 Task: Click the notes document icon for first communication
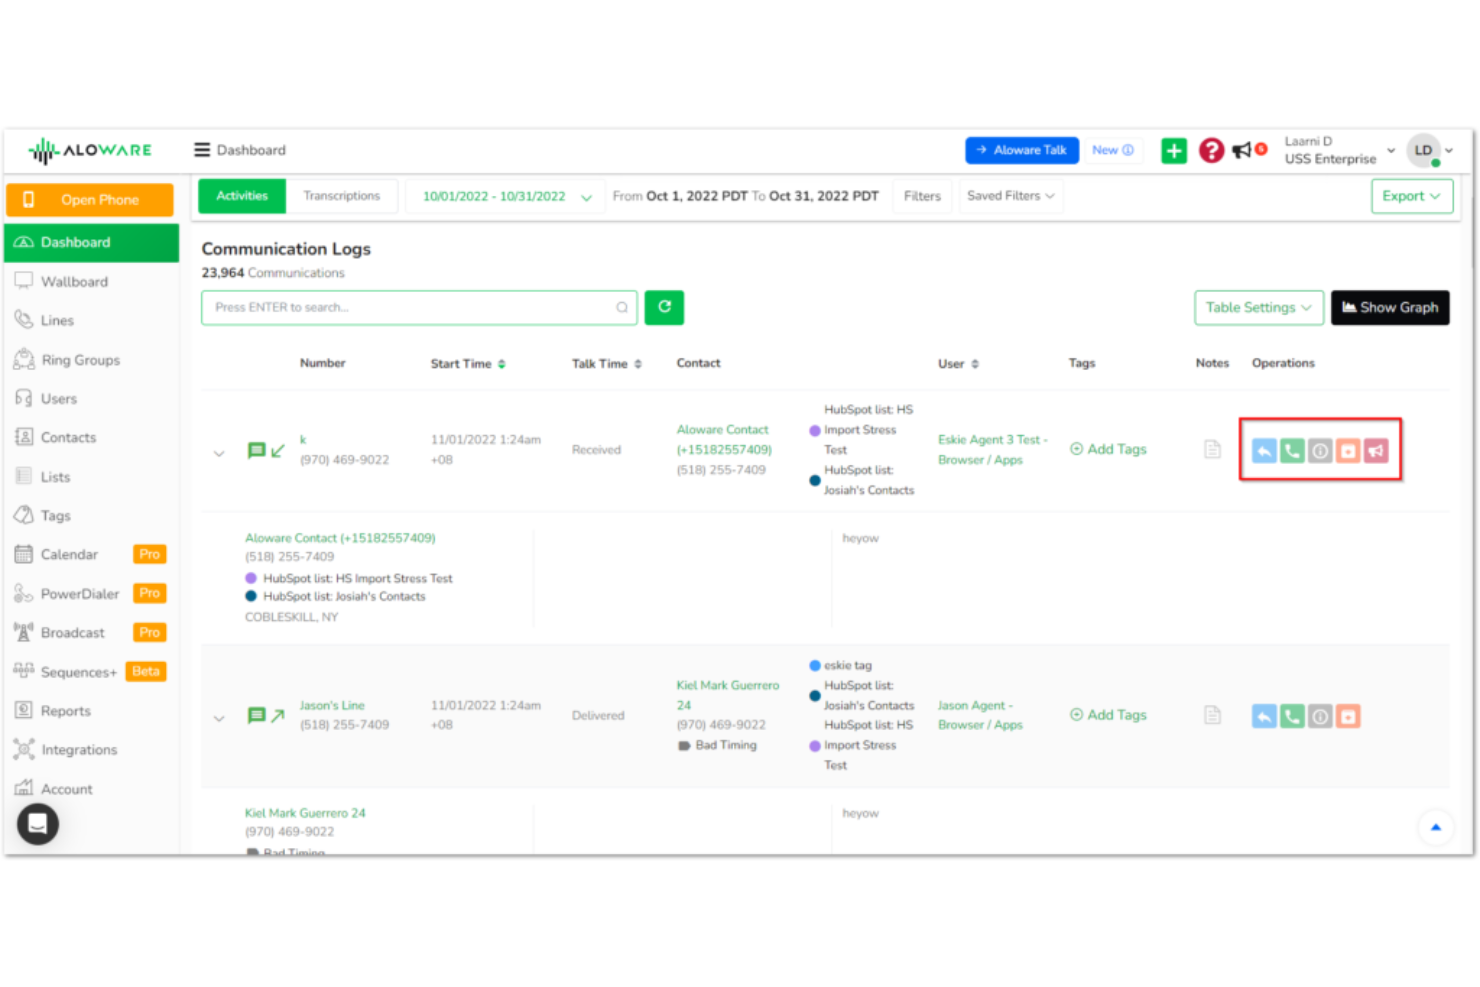(x=1212, y=451)
